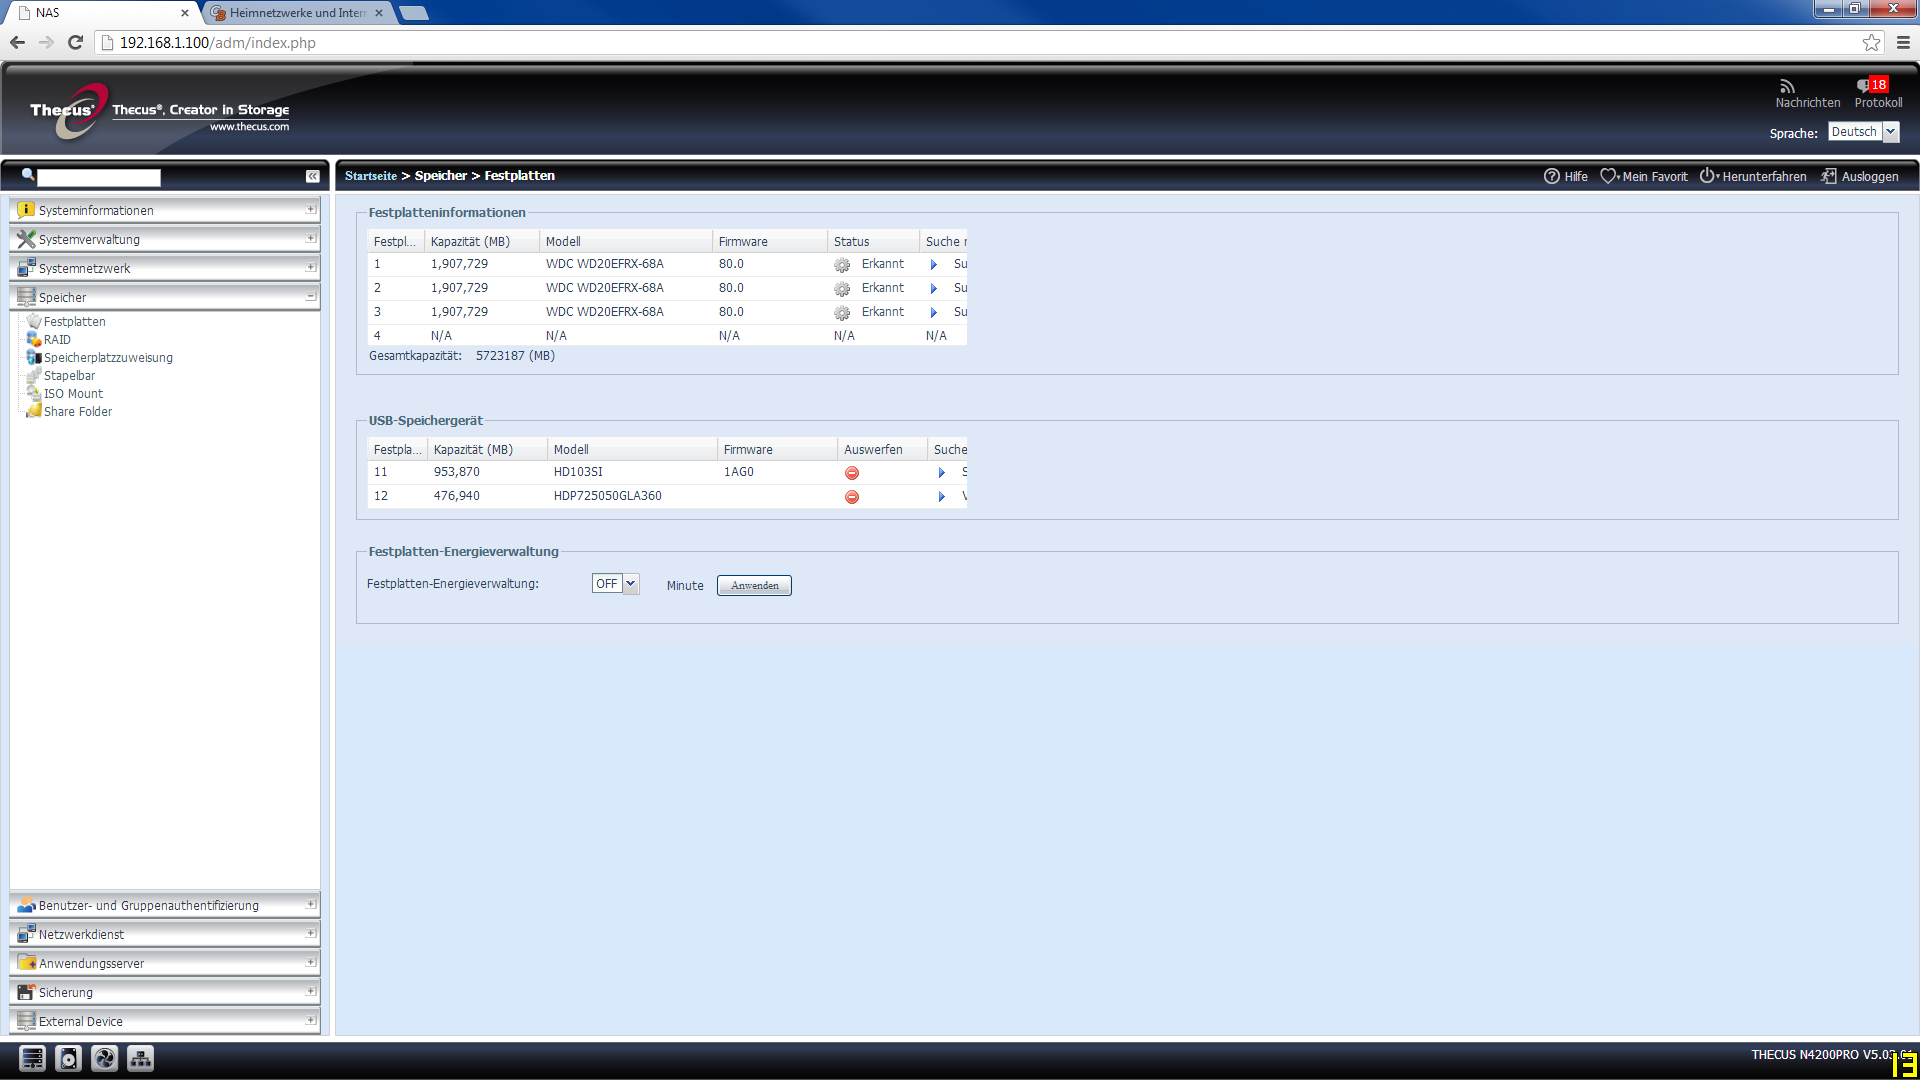The image size is (1920, 1080).
Task: Click the fan status icon in bottom bar
Action: click(105, 1058)
